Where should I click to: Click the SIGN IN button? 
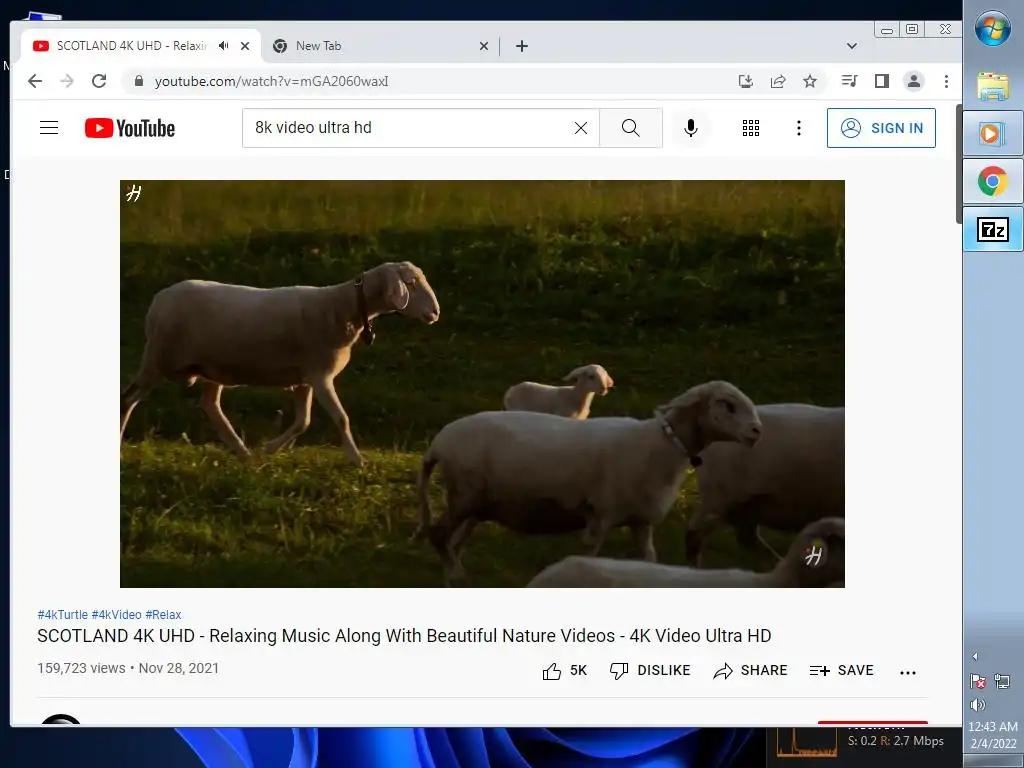pyautogui.click(x=881, y=128)
